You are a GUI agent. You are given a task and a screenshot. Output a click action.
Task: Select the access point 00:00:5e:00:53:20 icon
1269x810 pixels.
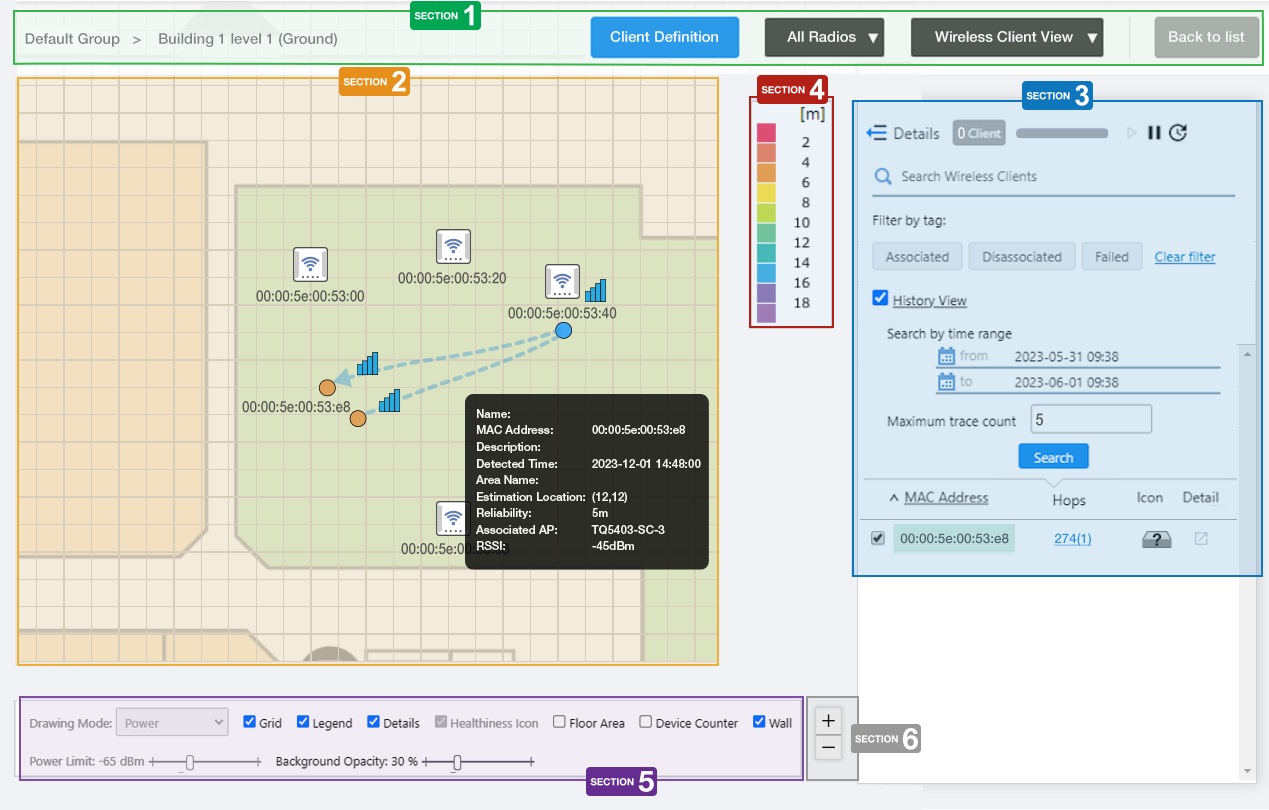[453, 246]
